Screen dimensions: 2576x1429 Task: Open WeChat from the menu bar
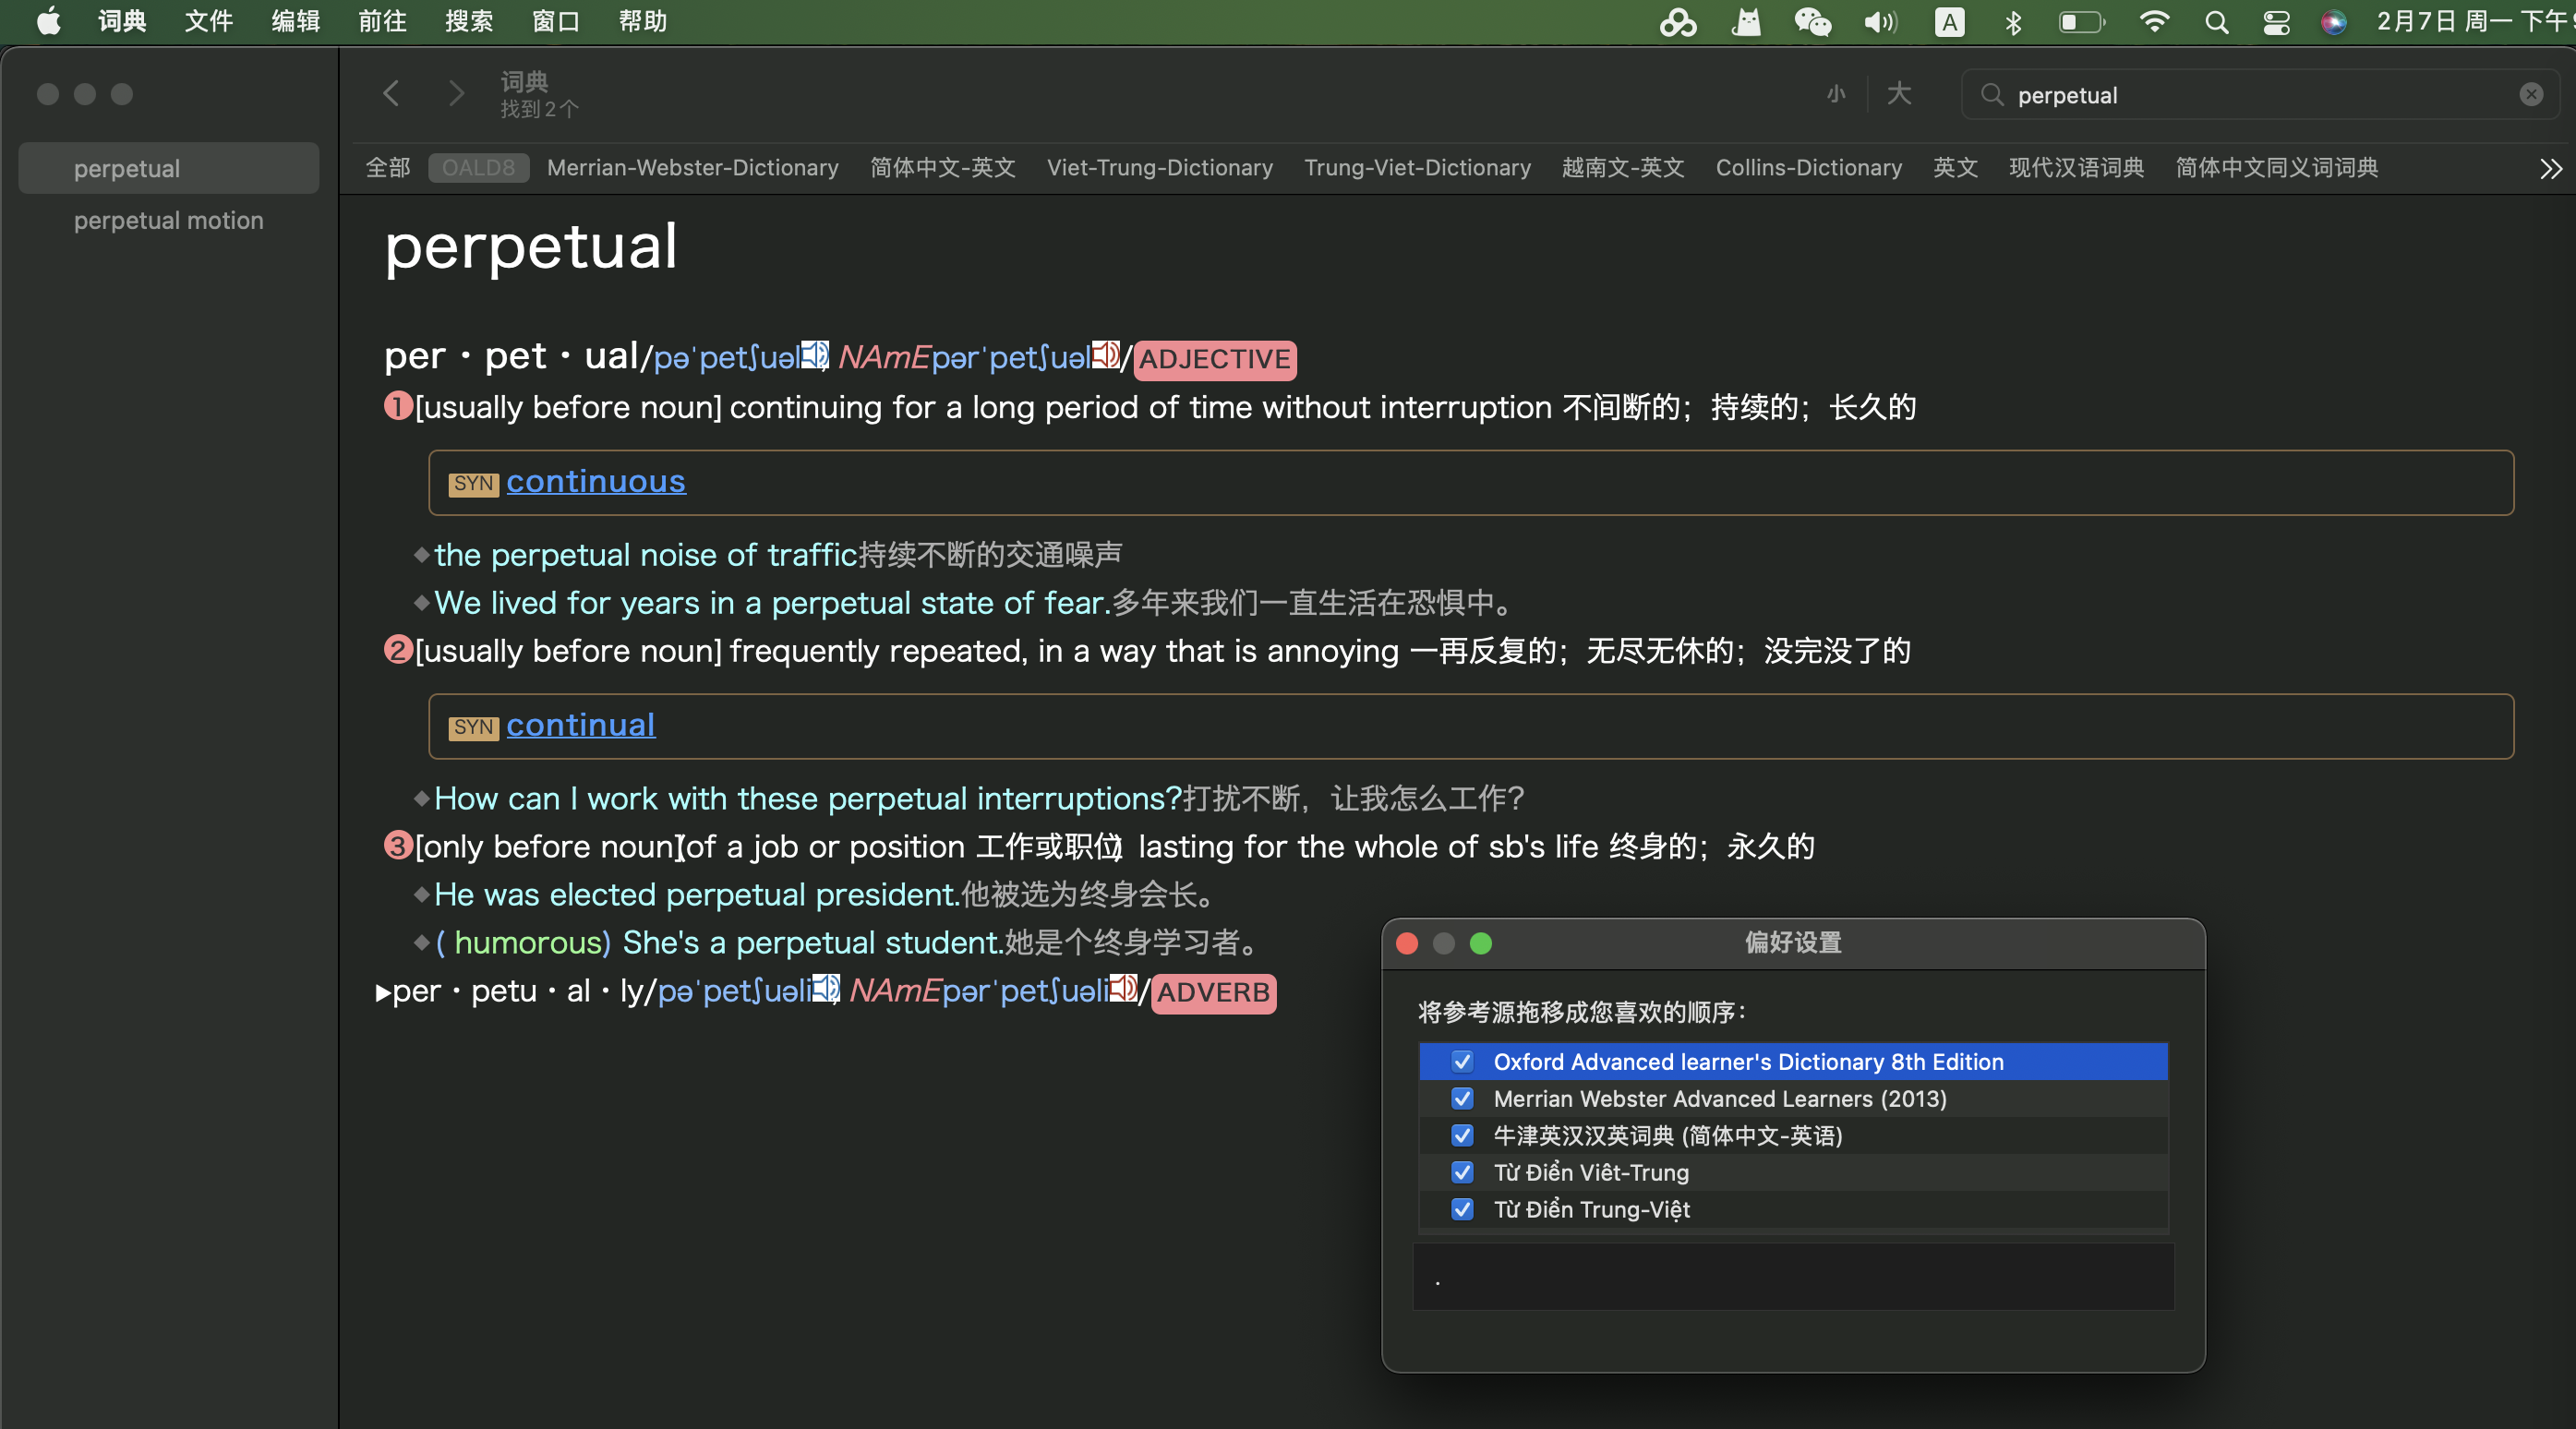point(1812,22)
